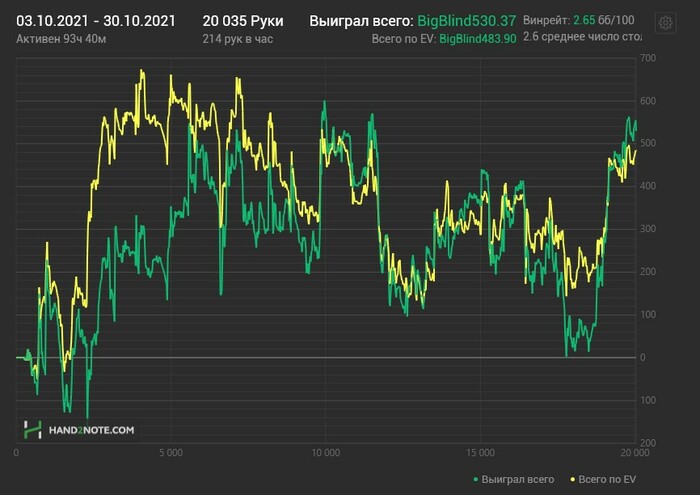Viewport: 700px width, 495px height.
Task: Select the green legend dot for winnings
Action: 476,480
